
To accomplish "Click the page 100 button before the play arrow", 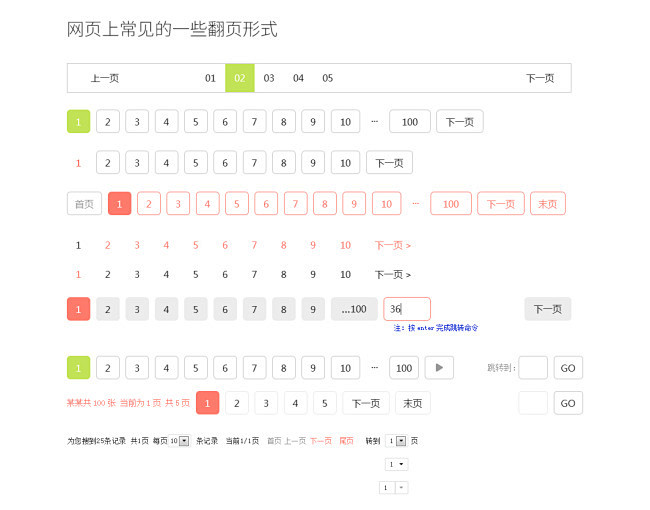I will click(404, 368).
